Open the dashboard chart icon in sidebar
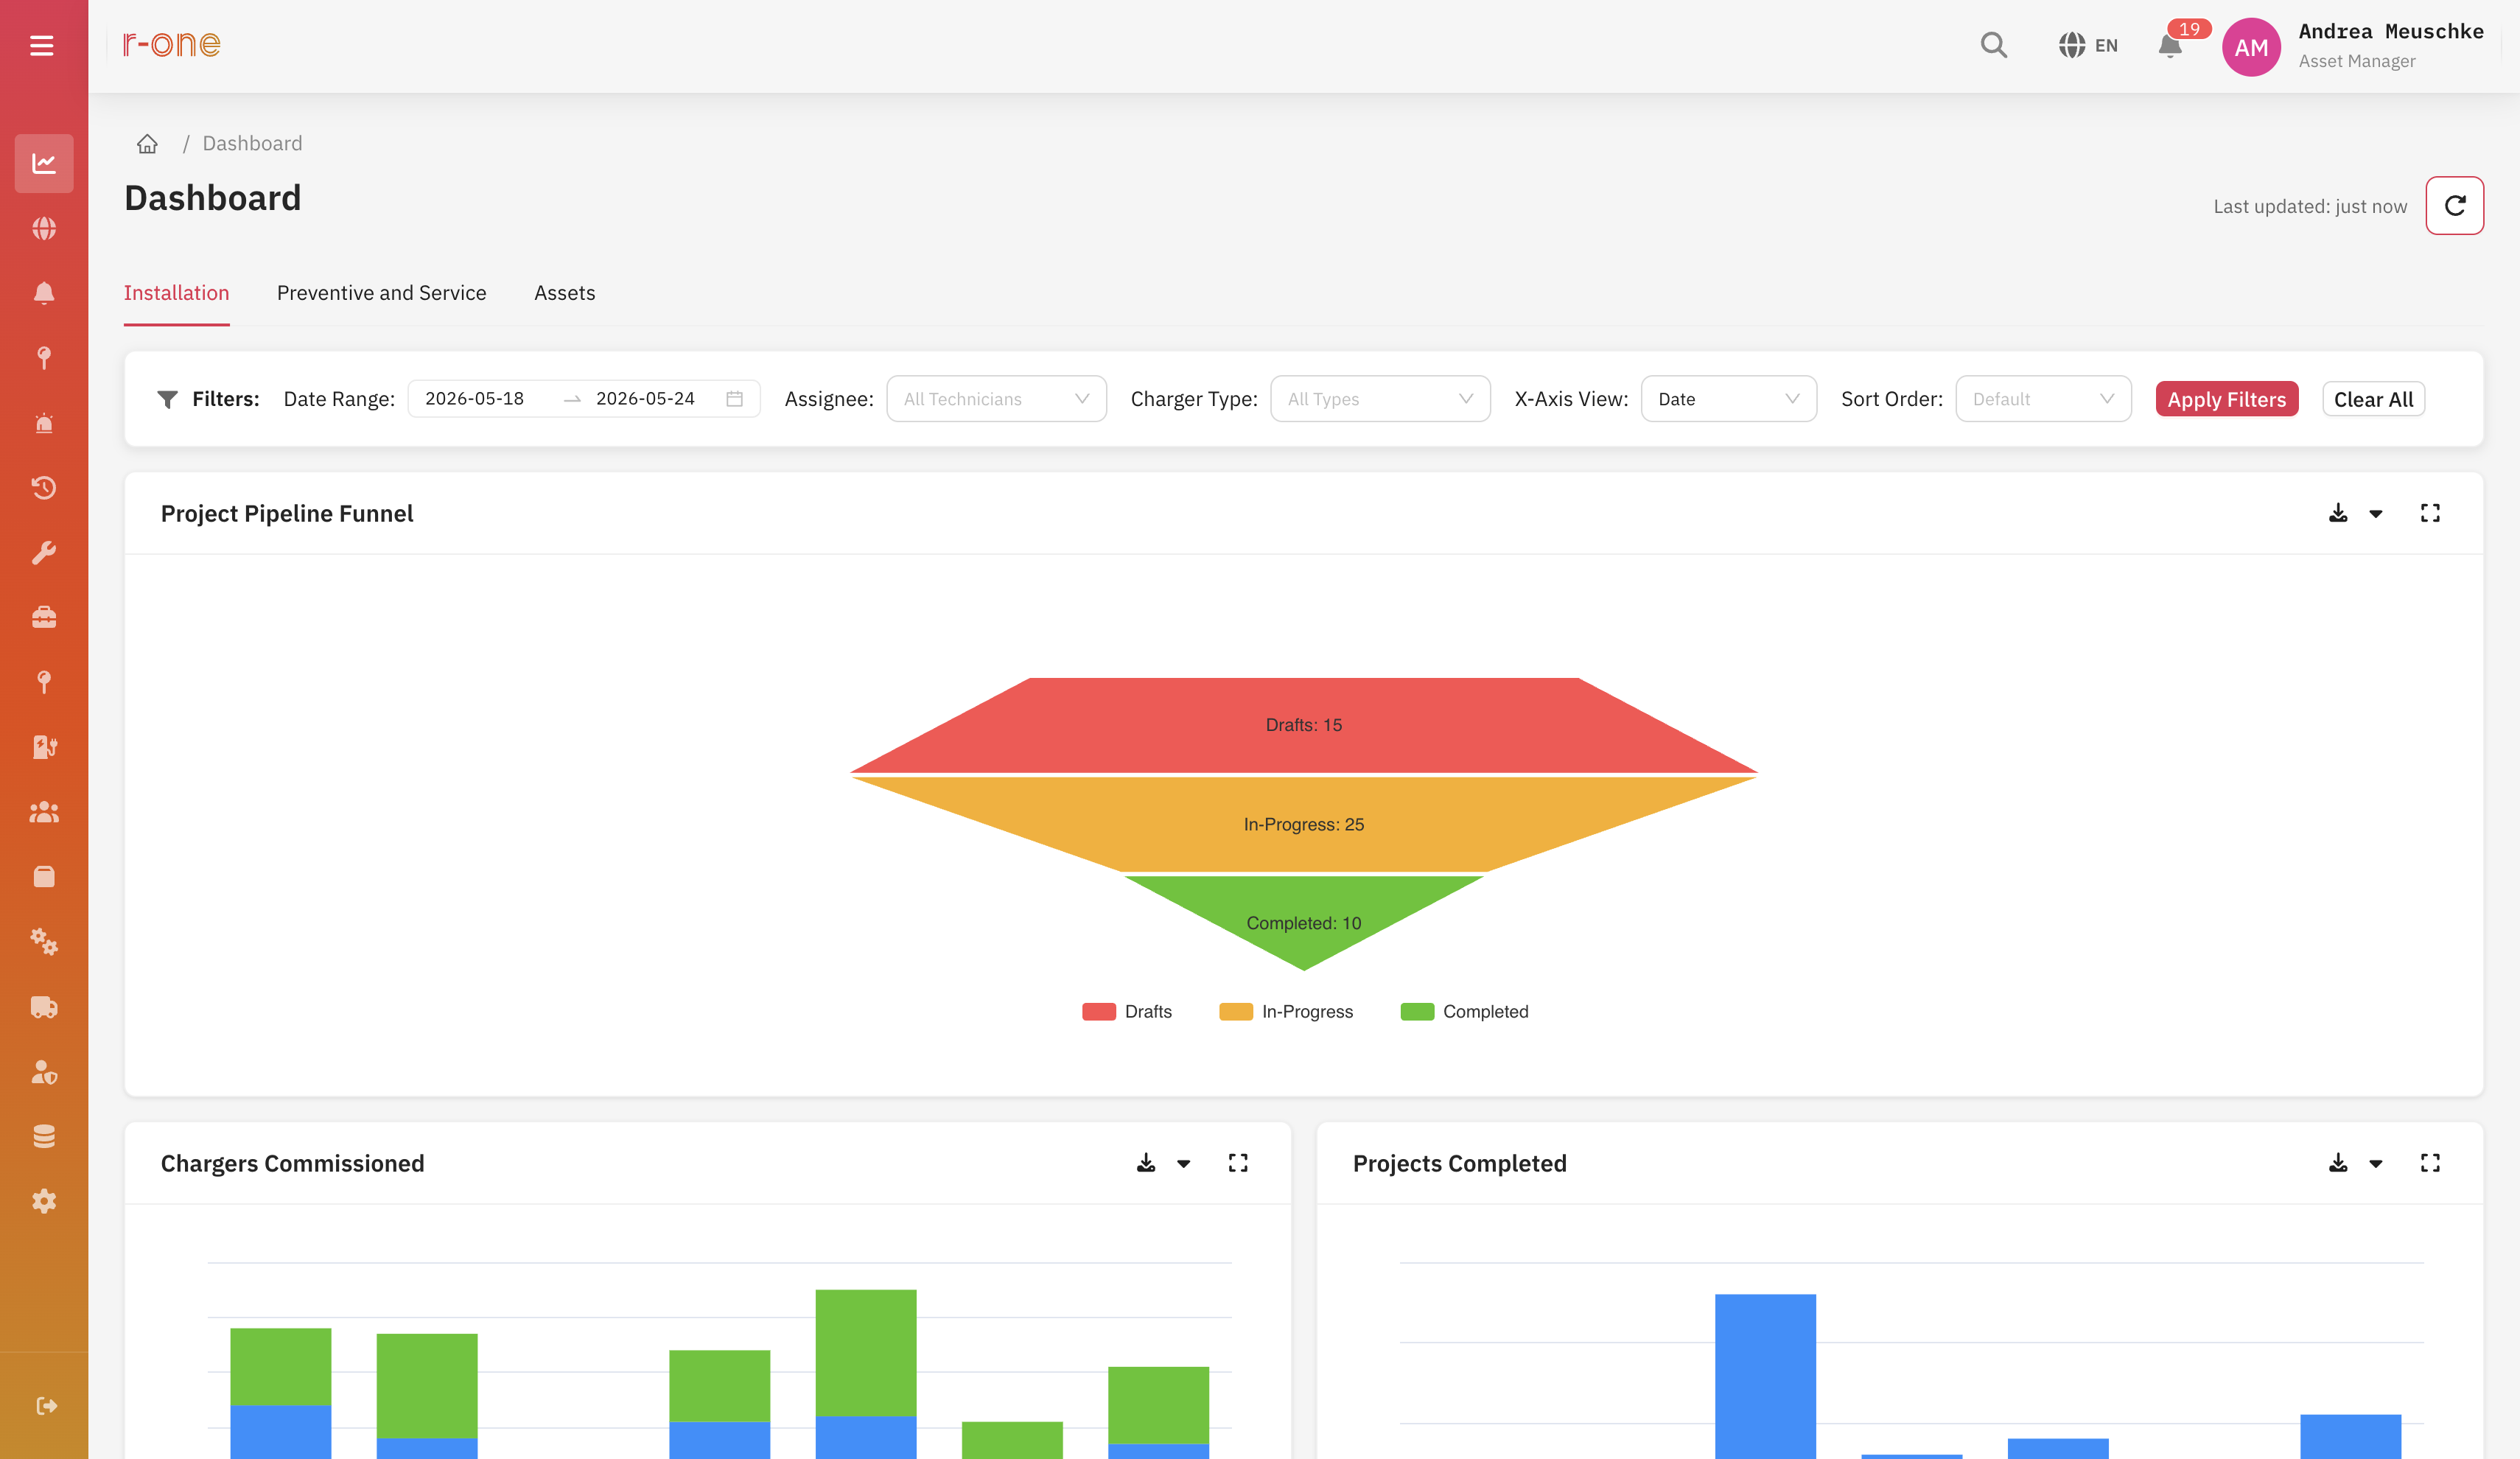This screenshot has width=2520, height=1459. tap(44, 163)
